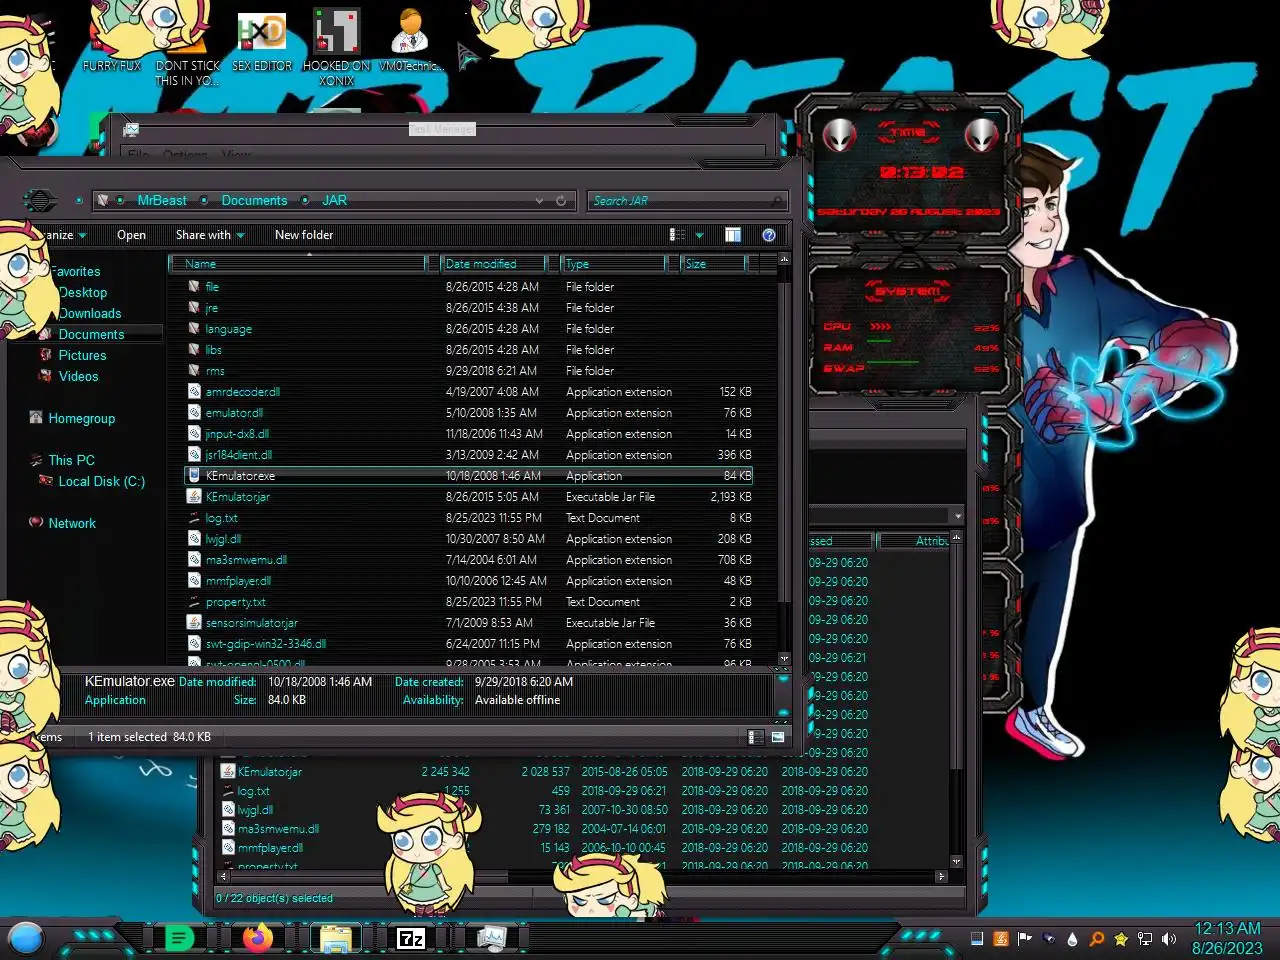Click the Action Center flag tray icon
1280x960 pixels.
click(1025, 939)
